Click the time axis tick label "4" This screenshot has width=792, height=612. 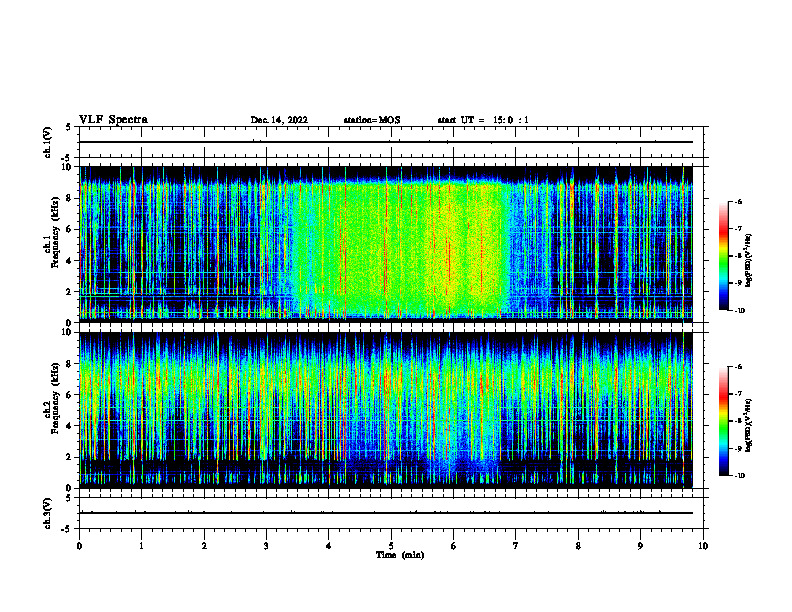pos(329,546)
